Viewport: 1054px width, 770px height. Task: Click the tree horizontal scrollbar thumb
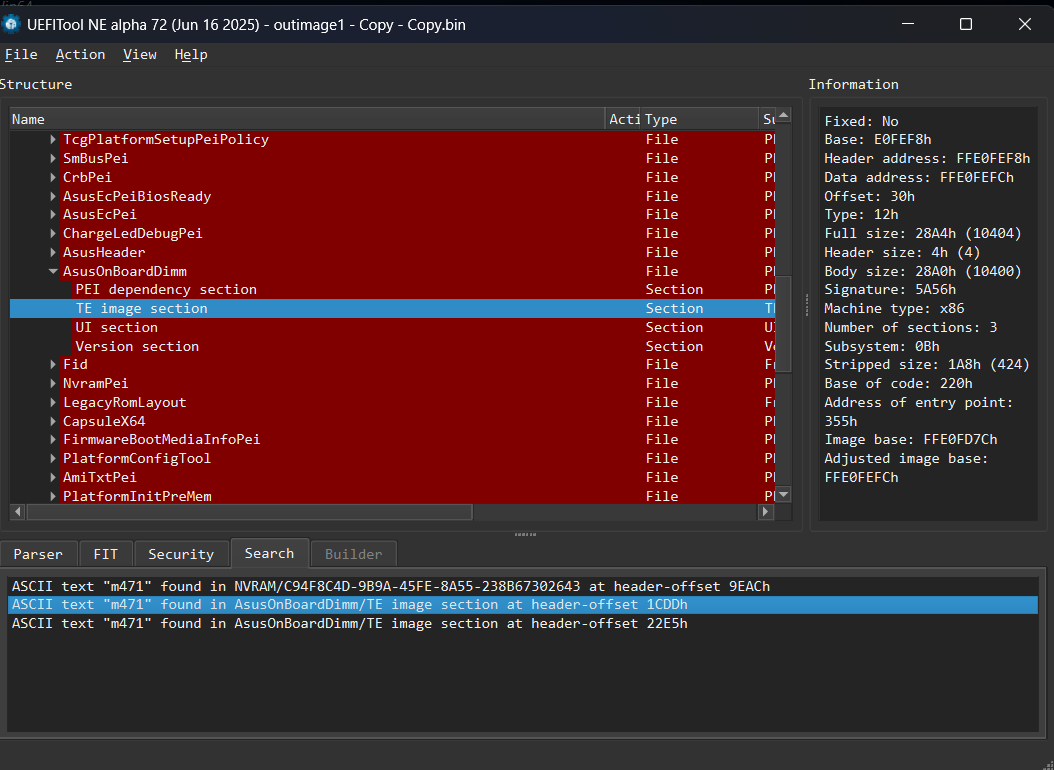pos(249,511)
